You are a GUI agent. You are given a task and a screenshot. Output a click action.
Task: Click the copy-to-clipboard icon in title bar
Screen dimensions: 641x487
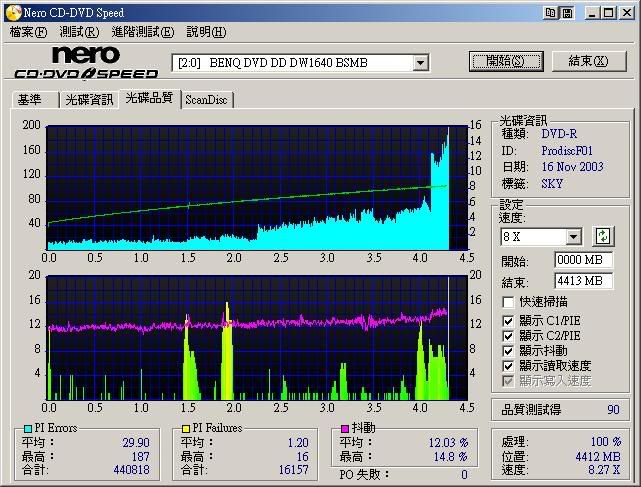pos(551,13)
